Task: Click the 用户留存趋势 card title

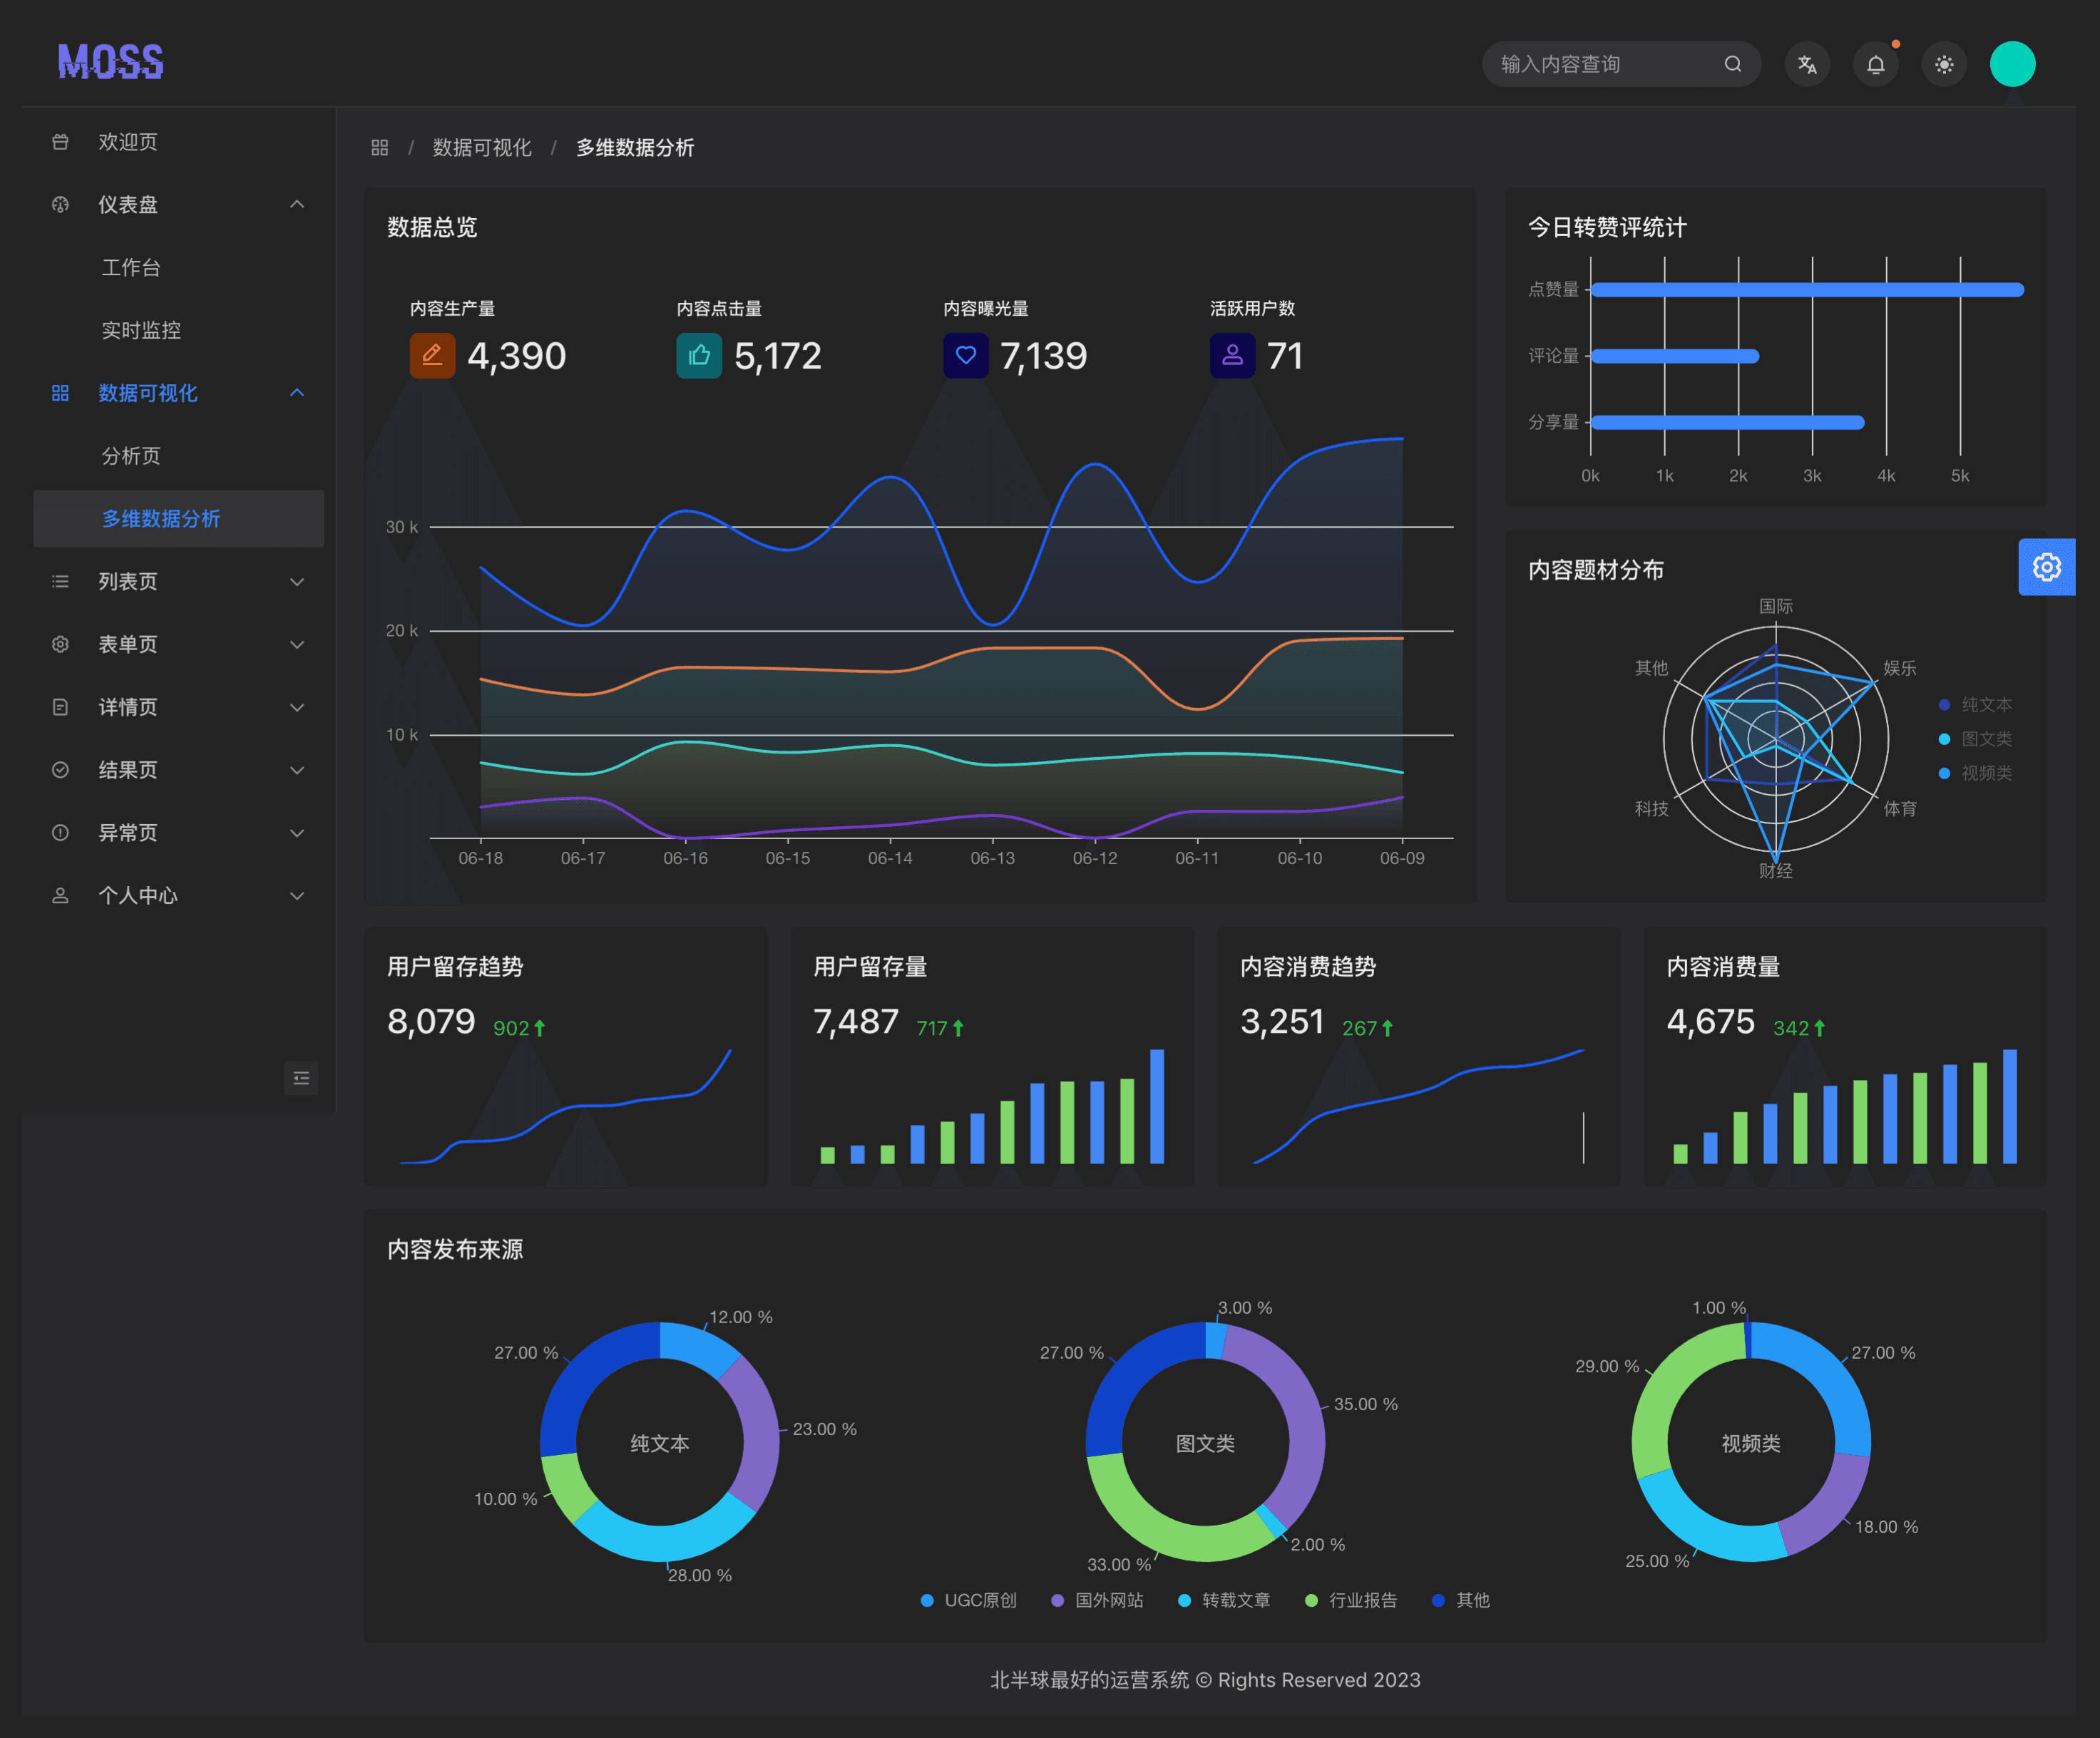Action: coord(455,967)
